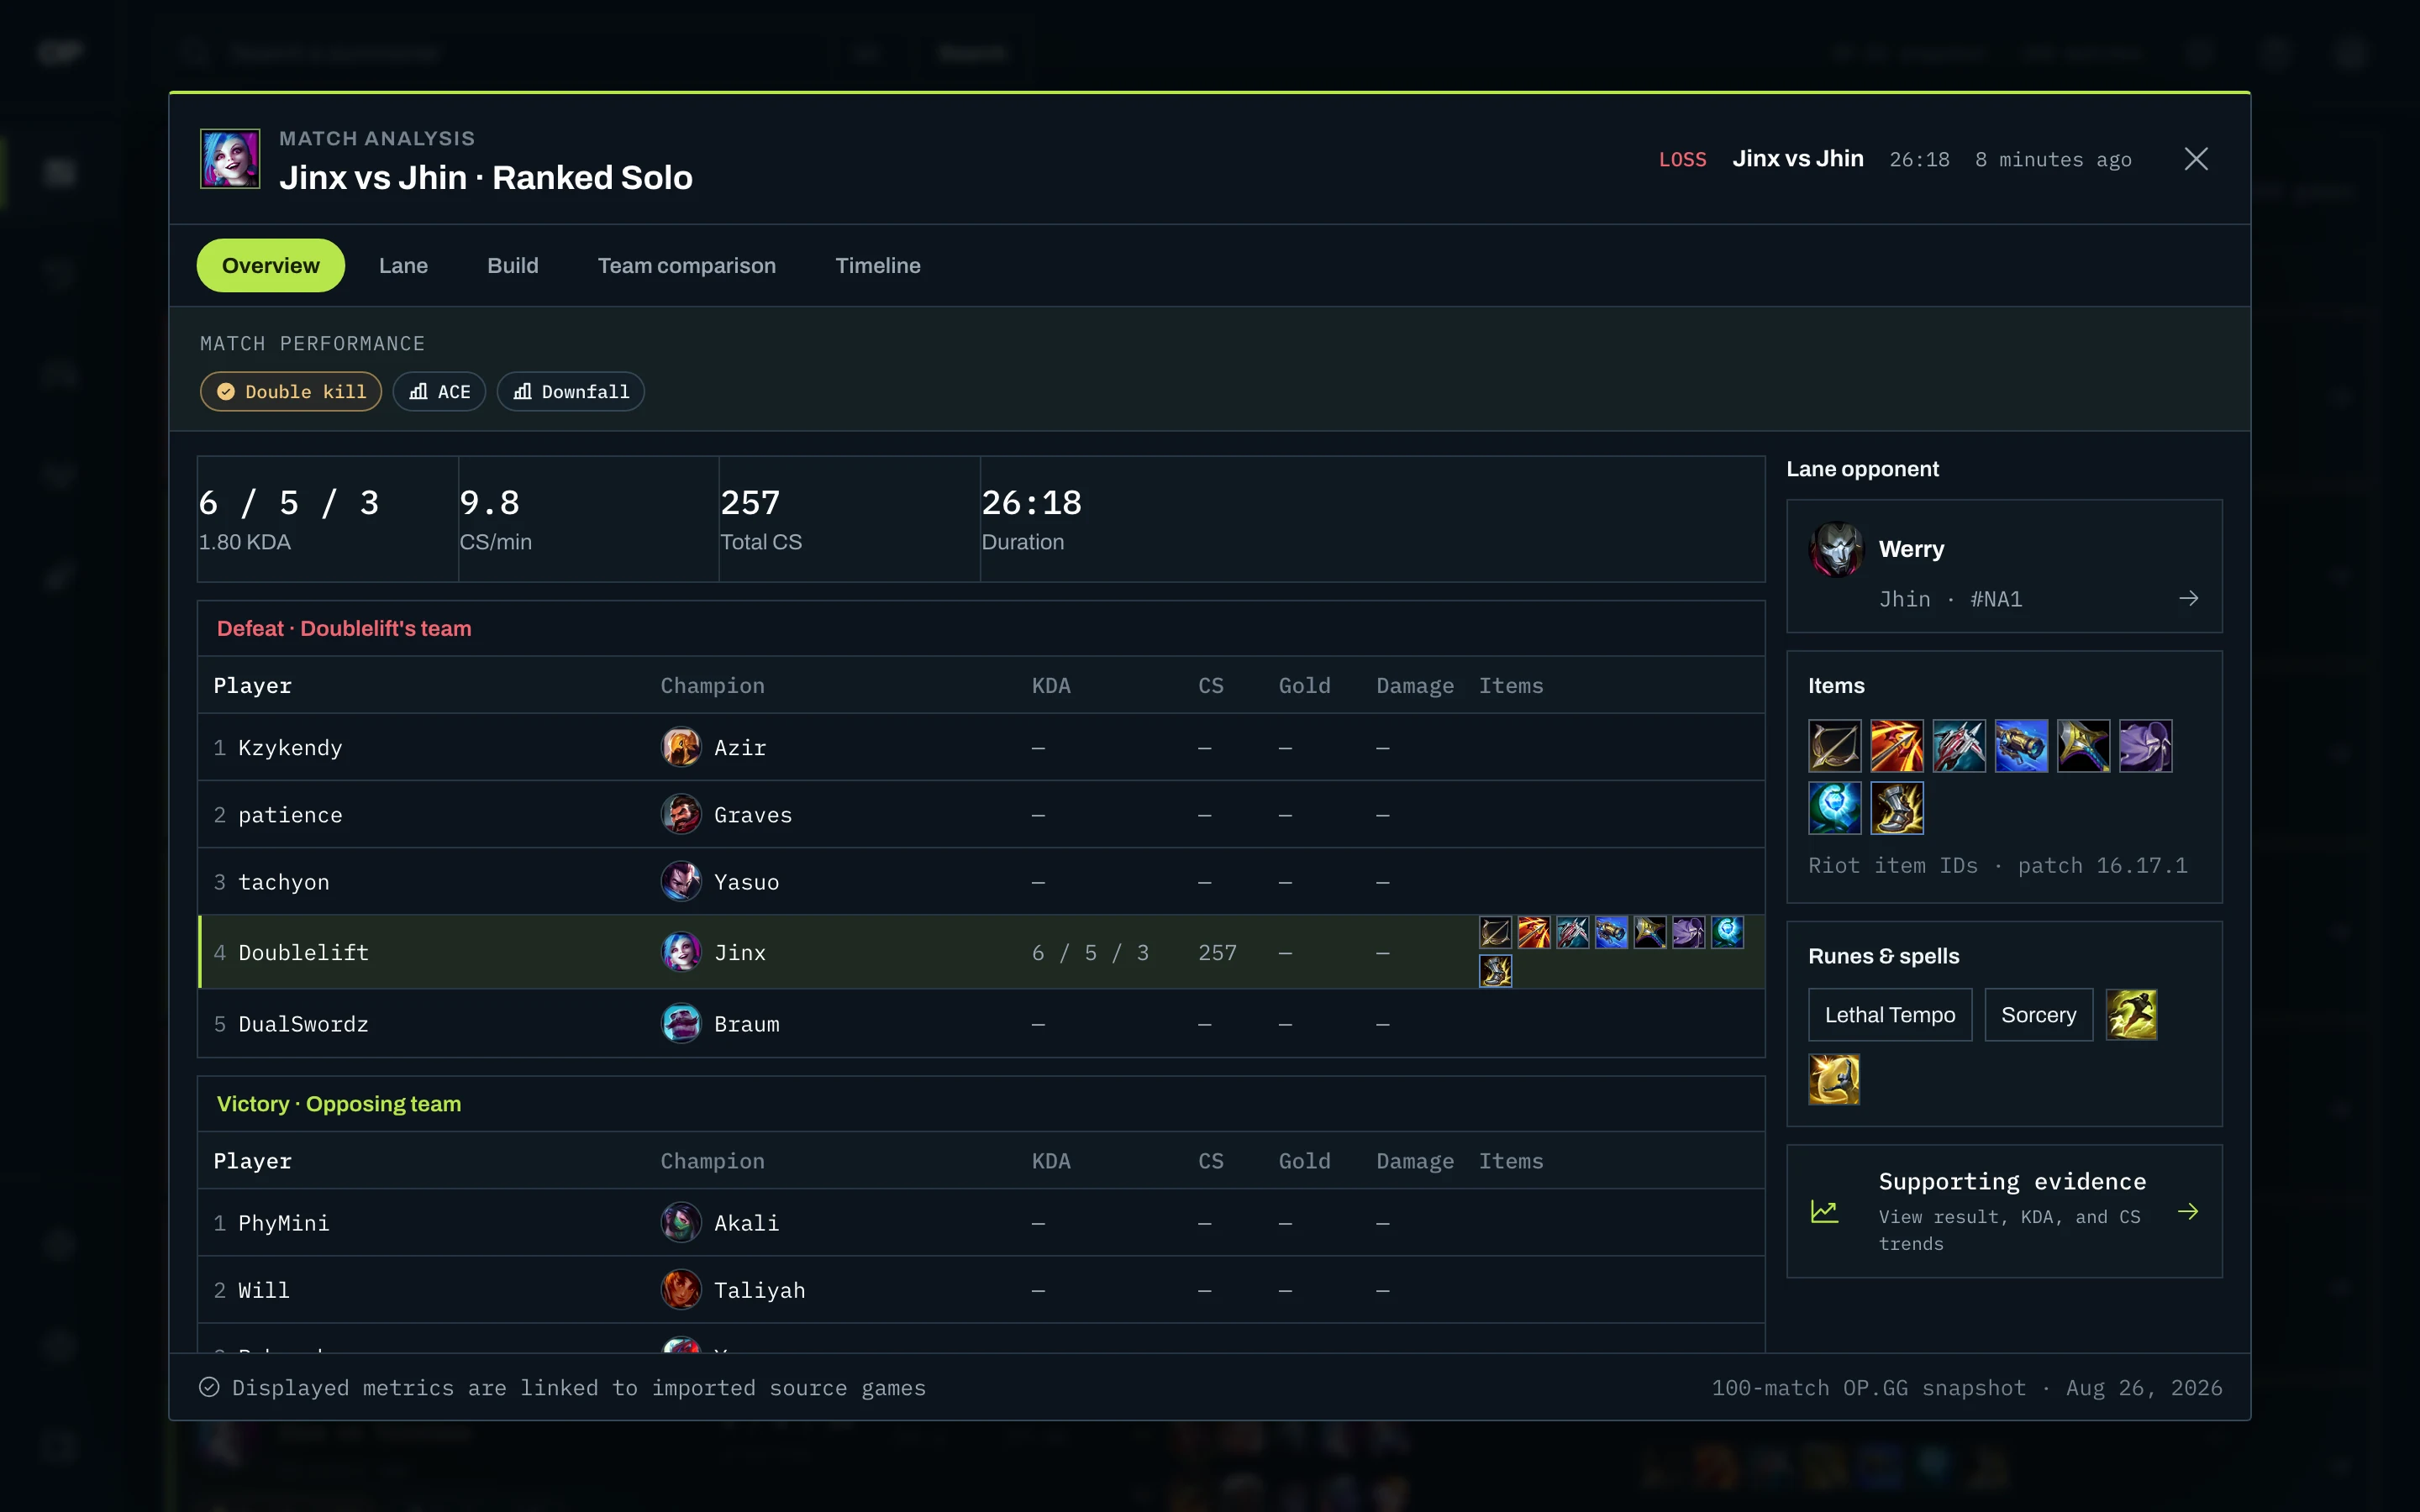Click the Azir champion icon
Viewport: 2420px width, 1512px height.
681,747
